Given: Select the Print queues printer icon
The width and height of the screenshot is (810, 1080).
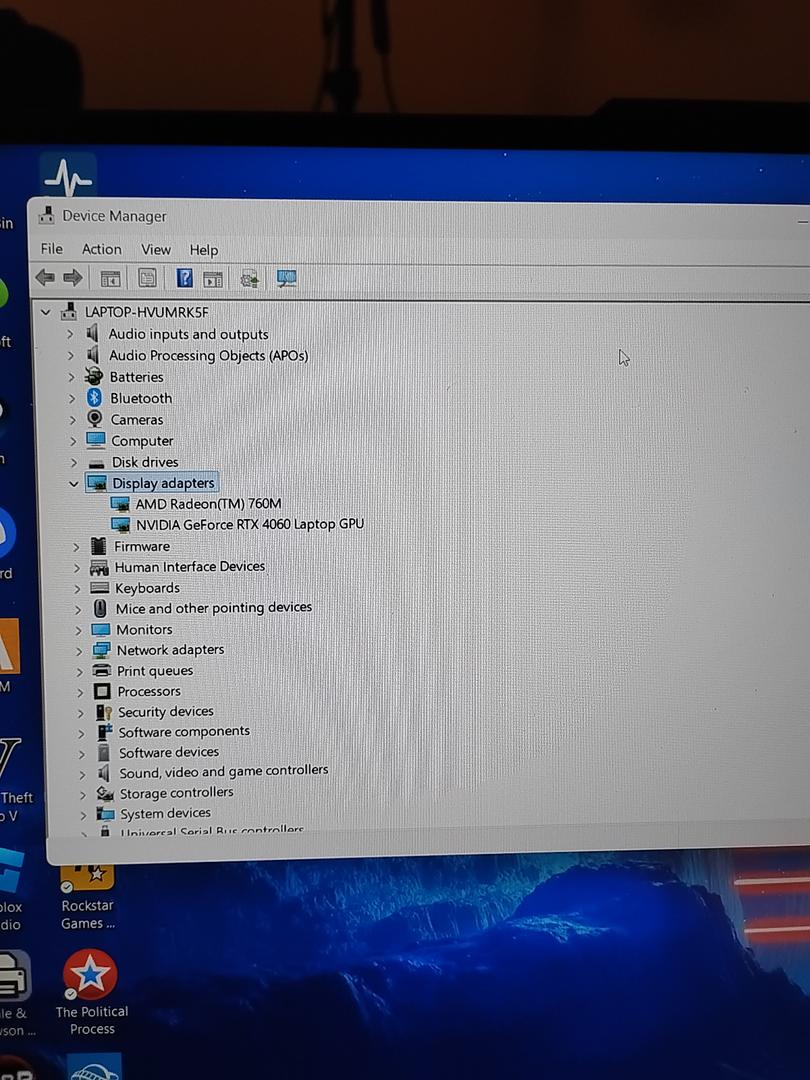Looking at the screenshot, I should click(x=102, y=670).
